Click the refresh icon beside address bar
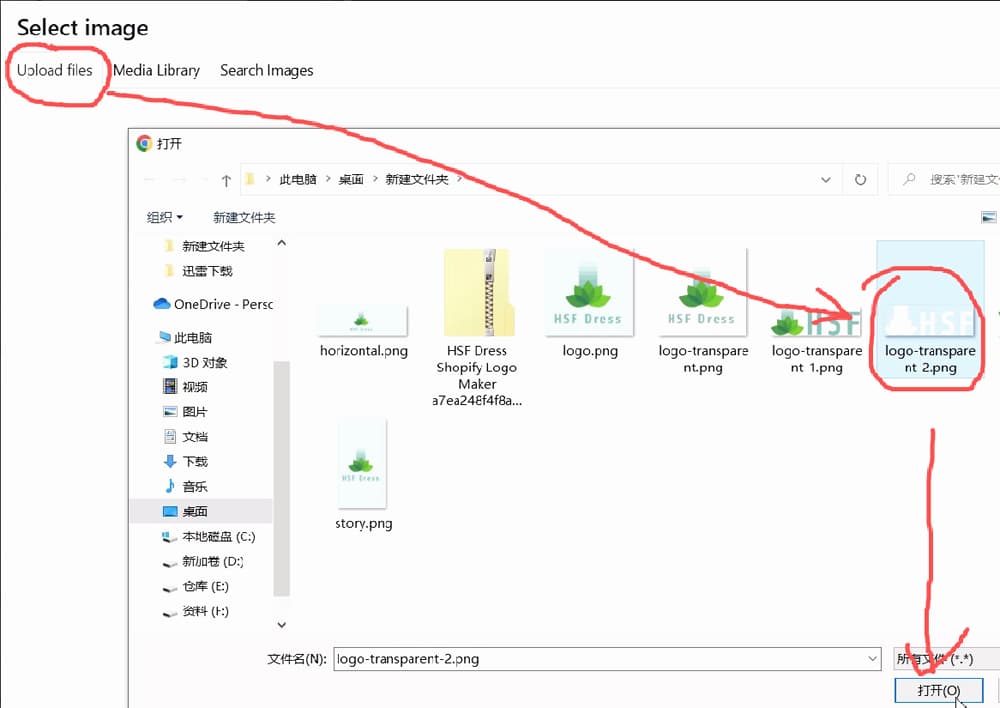This screenshot has height=708, width=1000. point(860,180)
